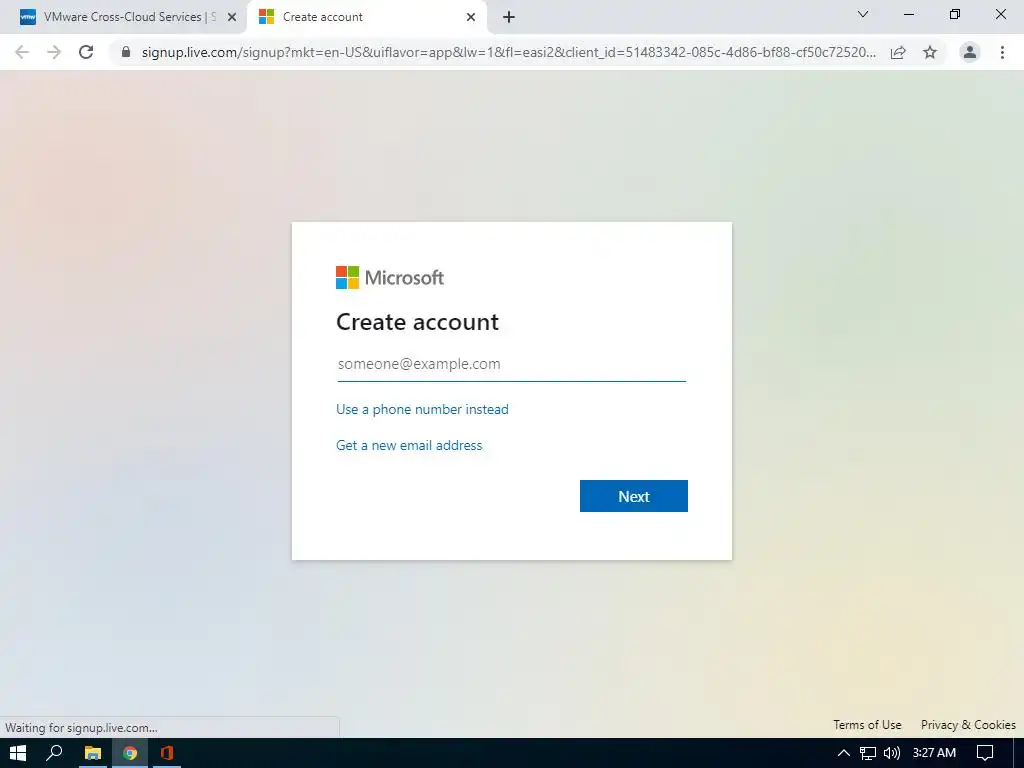Image resolution: width=1024 pixels, height=768 pixels.
Task: Open the network status tray icon
Action: pyautogui.click(x=867, y=753)
